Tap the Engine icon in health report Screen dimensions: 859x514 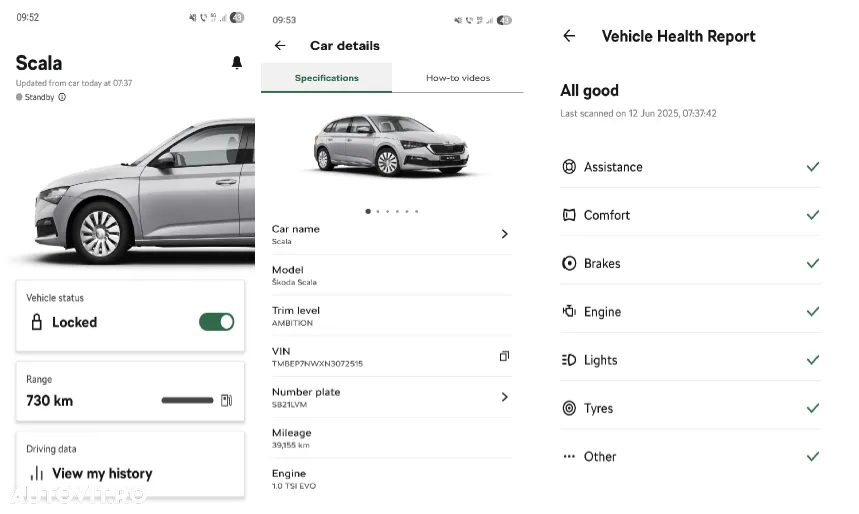569,311
